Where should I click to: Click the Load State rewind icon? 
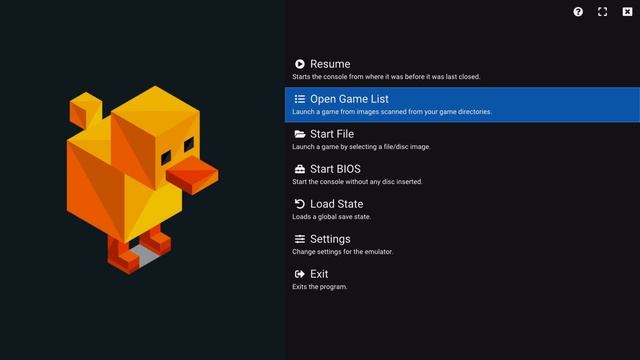coord(300,204)
